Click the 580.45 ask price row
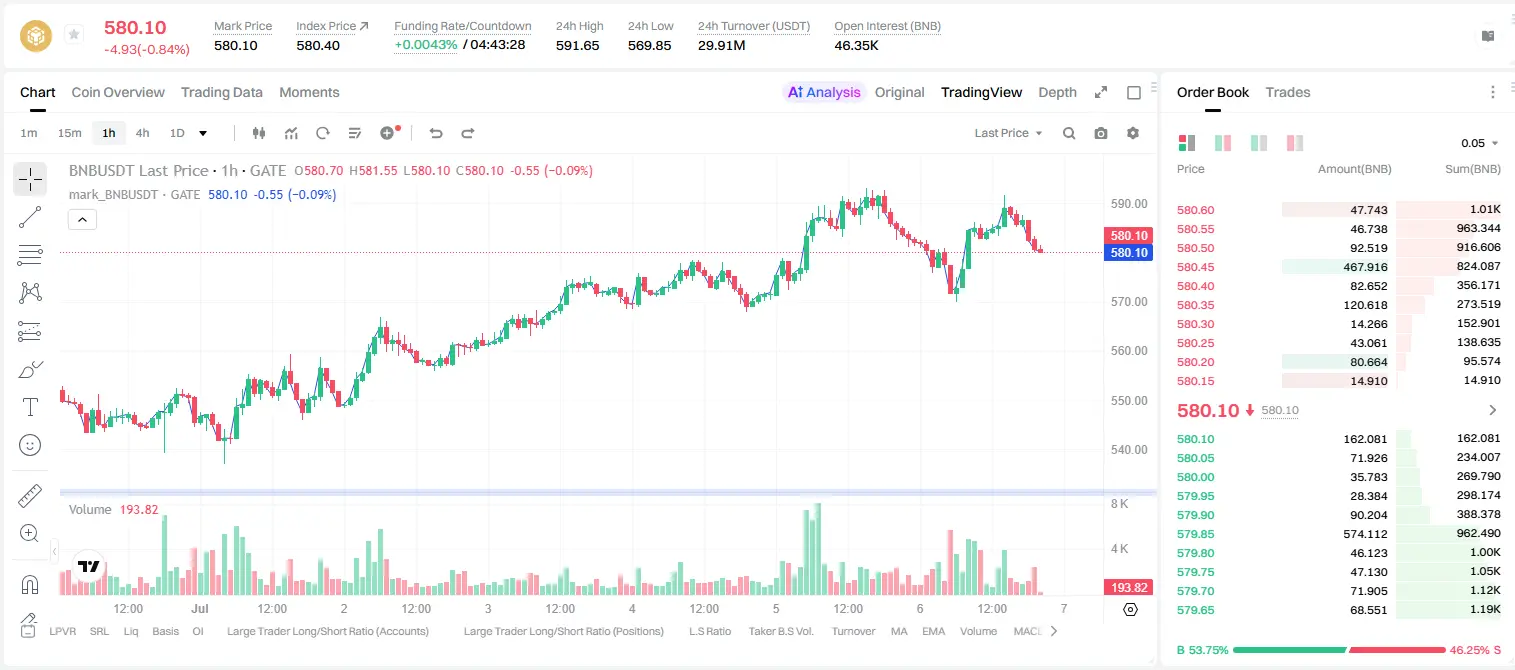 (1339, 267)
